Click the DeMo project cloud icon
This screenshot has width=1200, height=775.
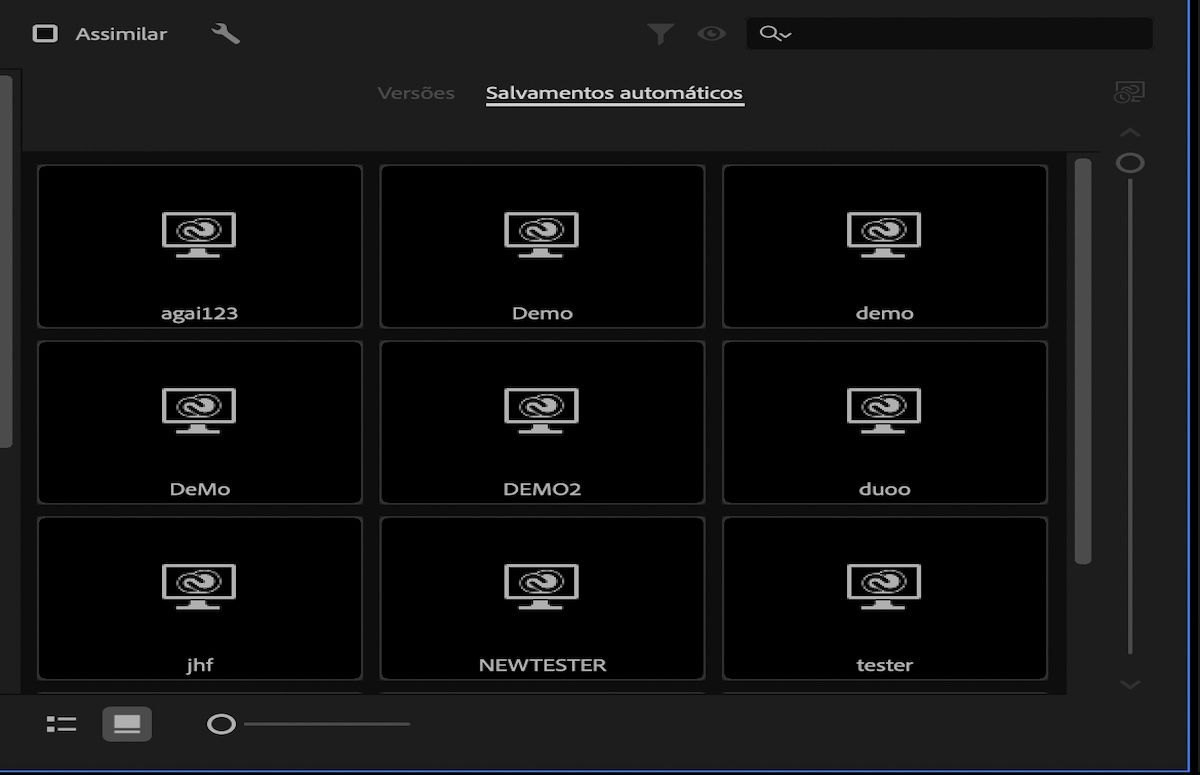point(199,410)
